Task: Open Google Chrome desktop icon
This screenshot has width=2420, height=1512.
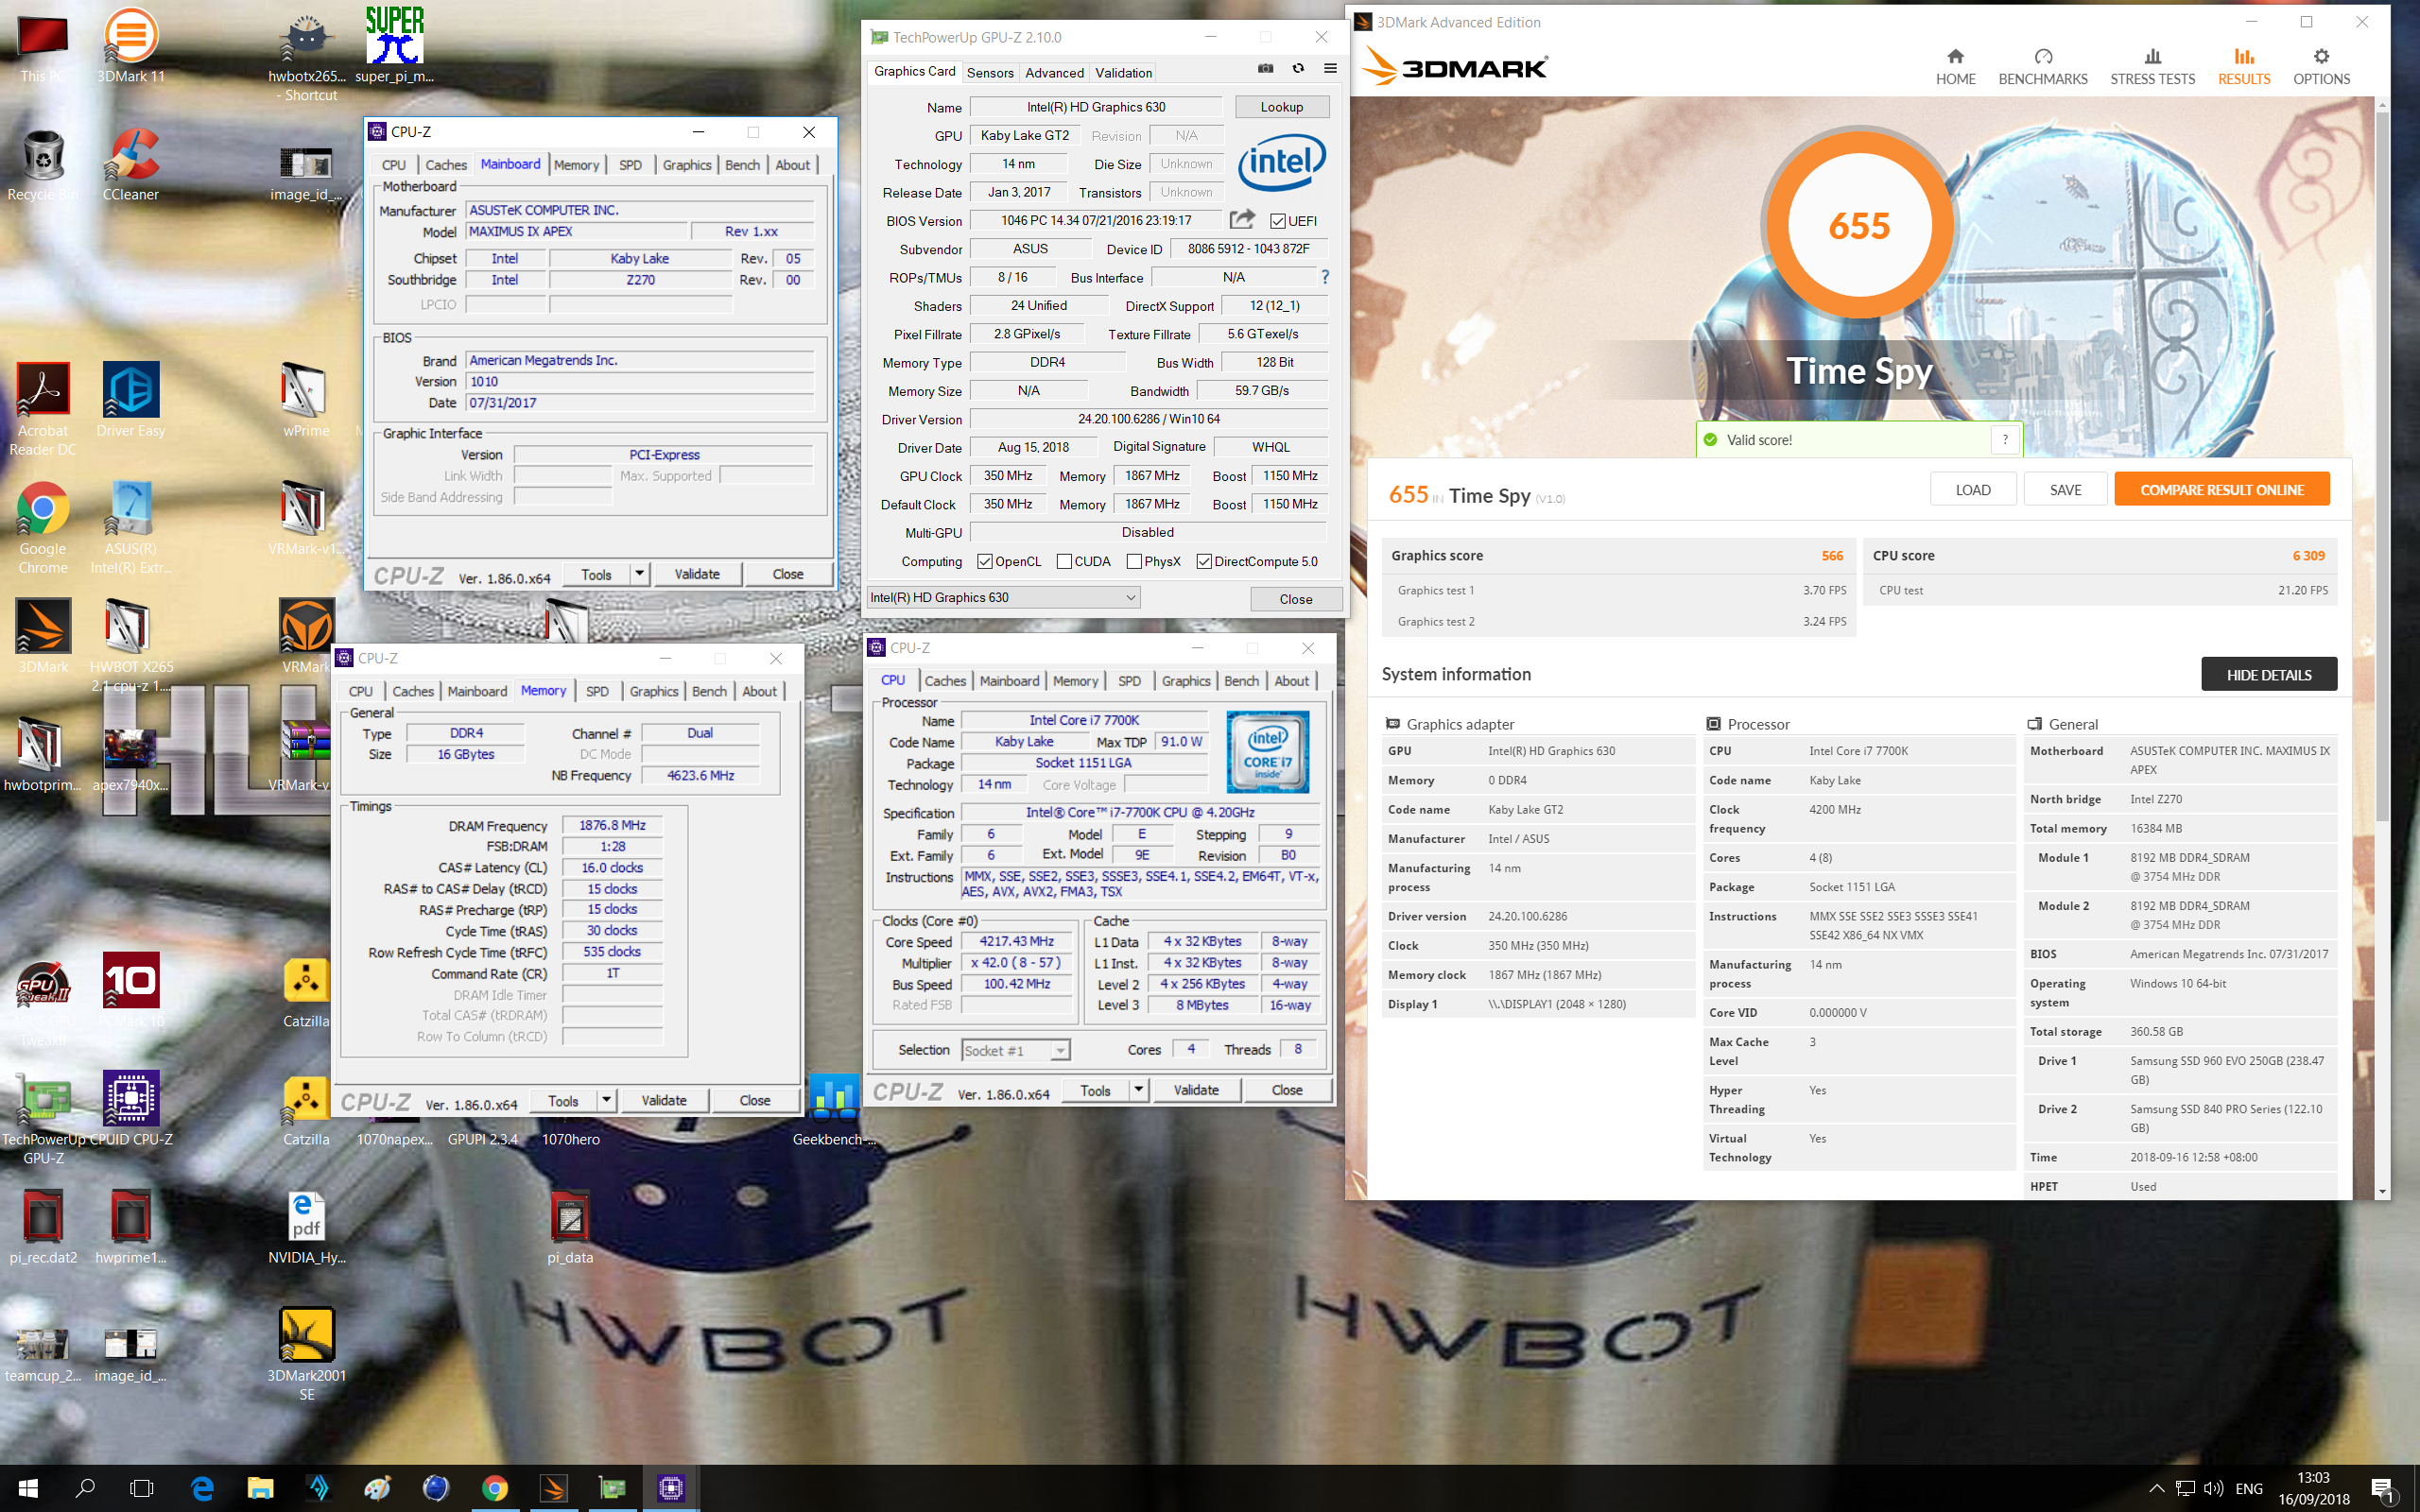Action: click(43, 528)
